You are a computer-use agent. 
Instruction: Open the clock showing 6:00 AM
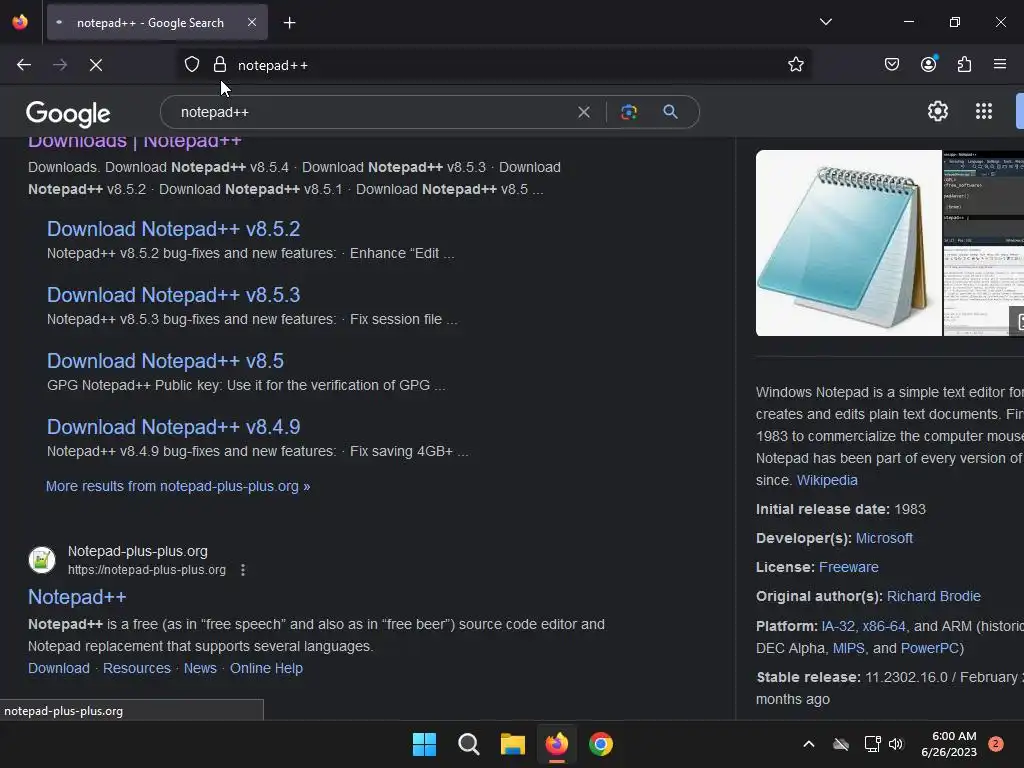coord(949,744)
